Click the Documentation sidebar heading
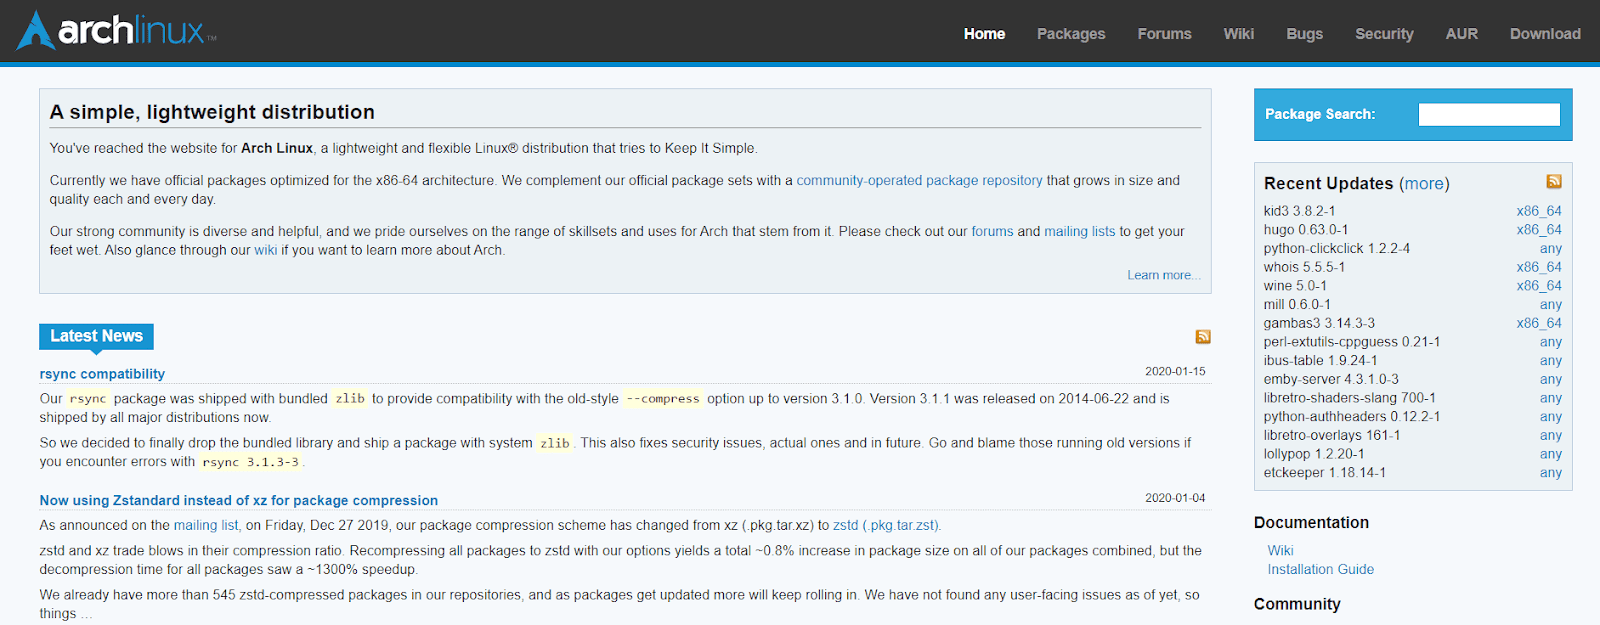1600x625 pixels. (x=1311, y=523)
